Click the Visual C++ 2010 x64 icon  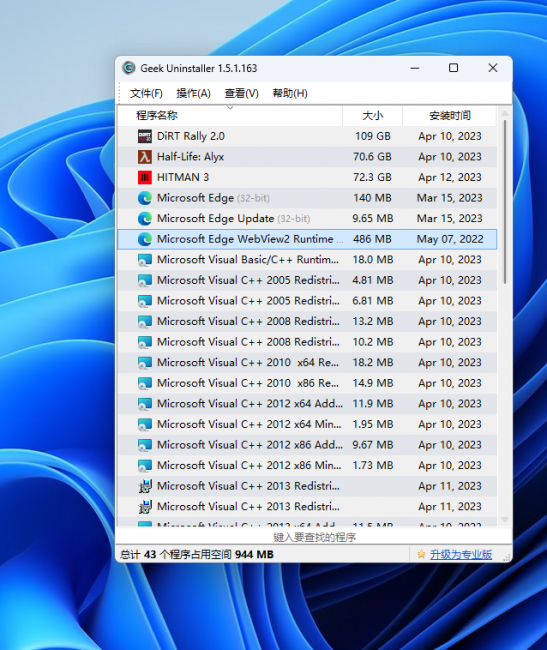point(145,363)
